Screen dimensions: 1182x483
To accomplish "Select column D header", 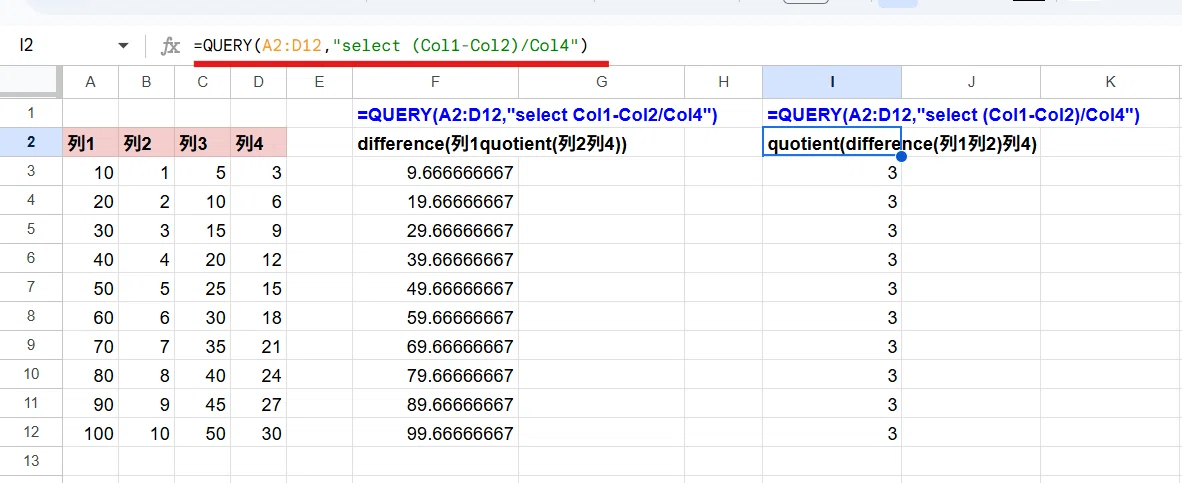I will pos(259,82).
